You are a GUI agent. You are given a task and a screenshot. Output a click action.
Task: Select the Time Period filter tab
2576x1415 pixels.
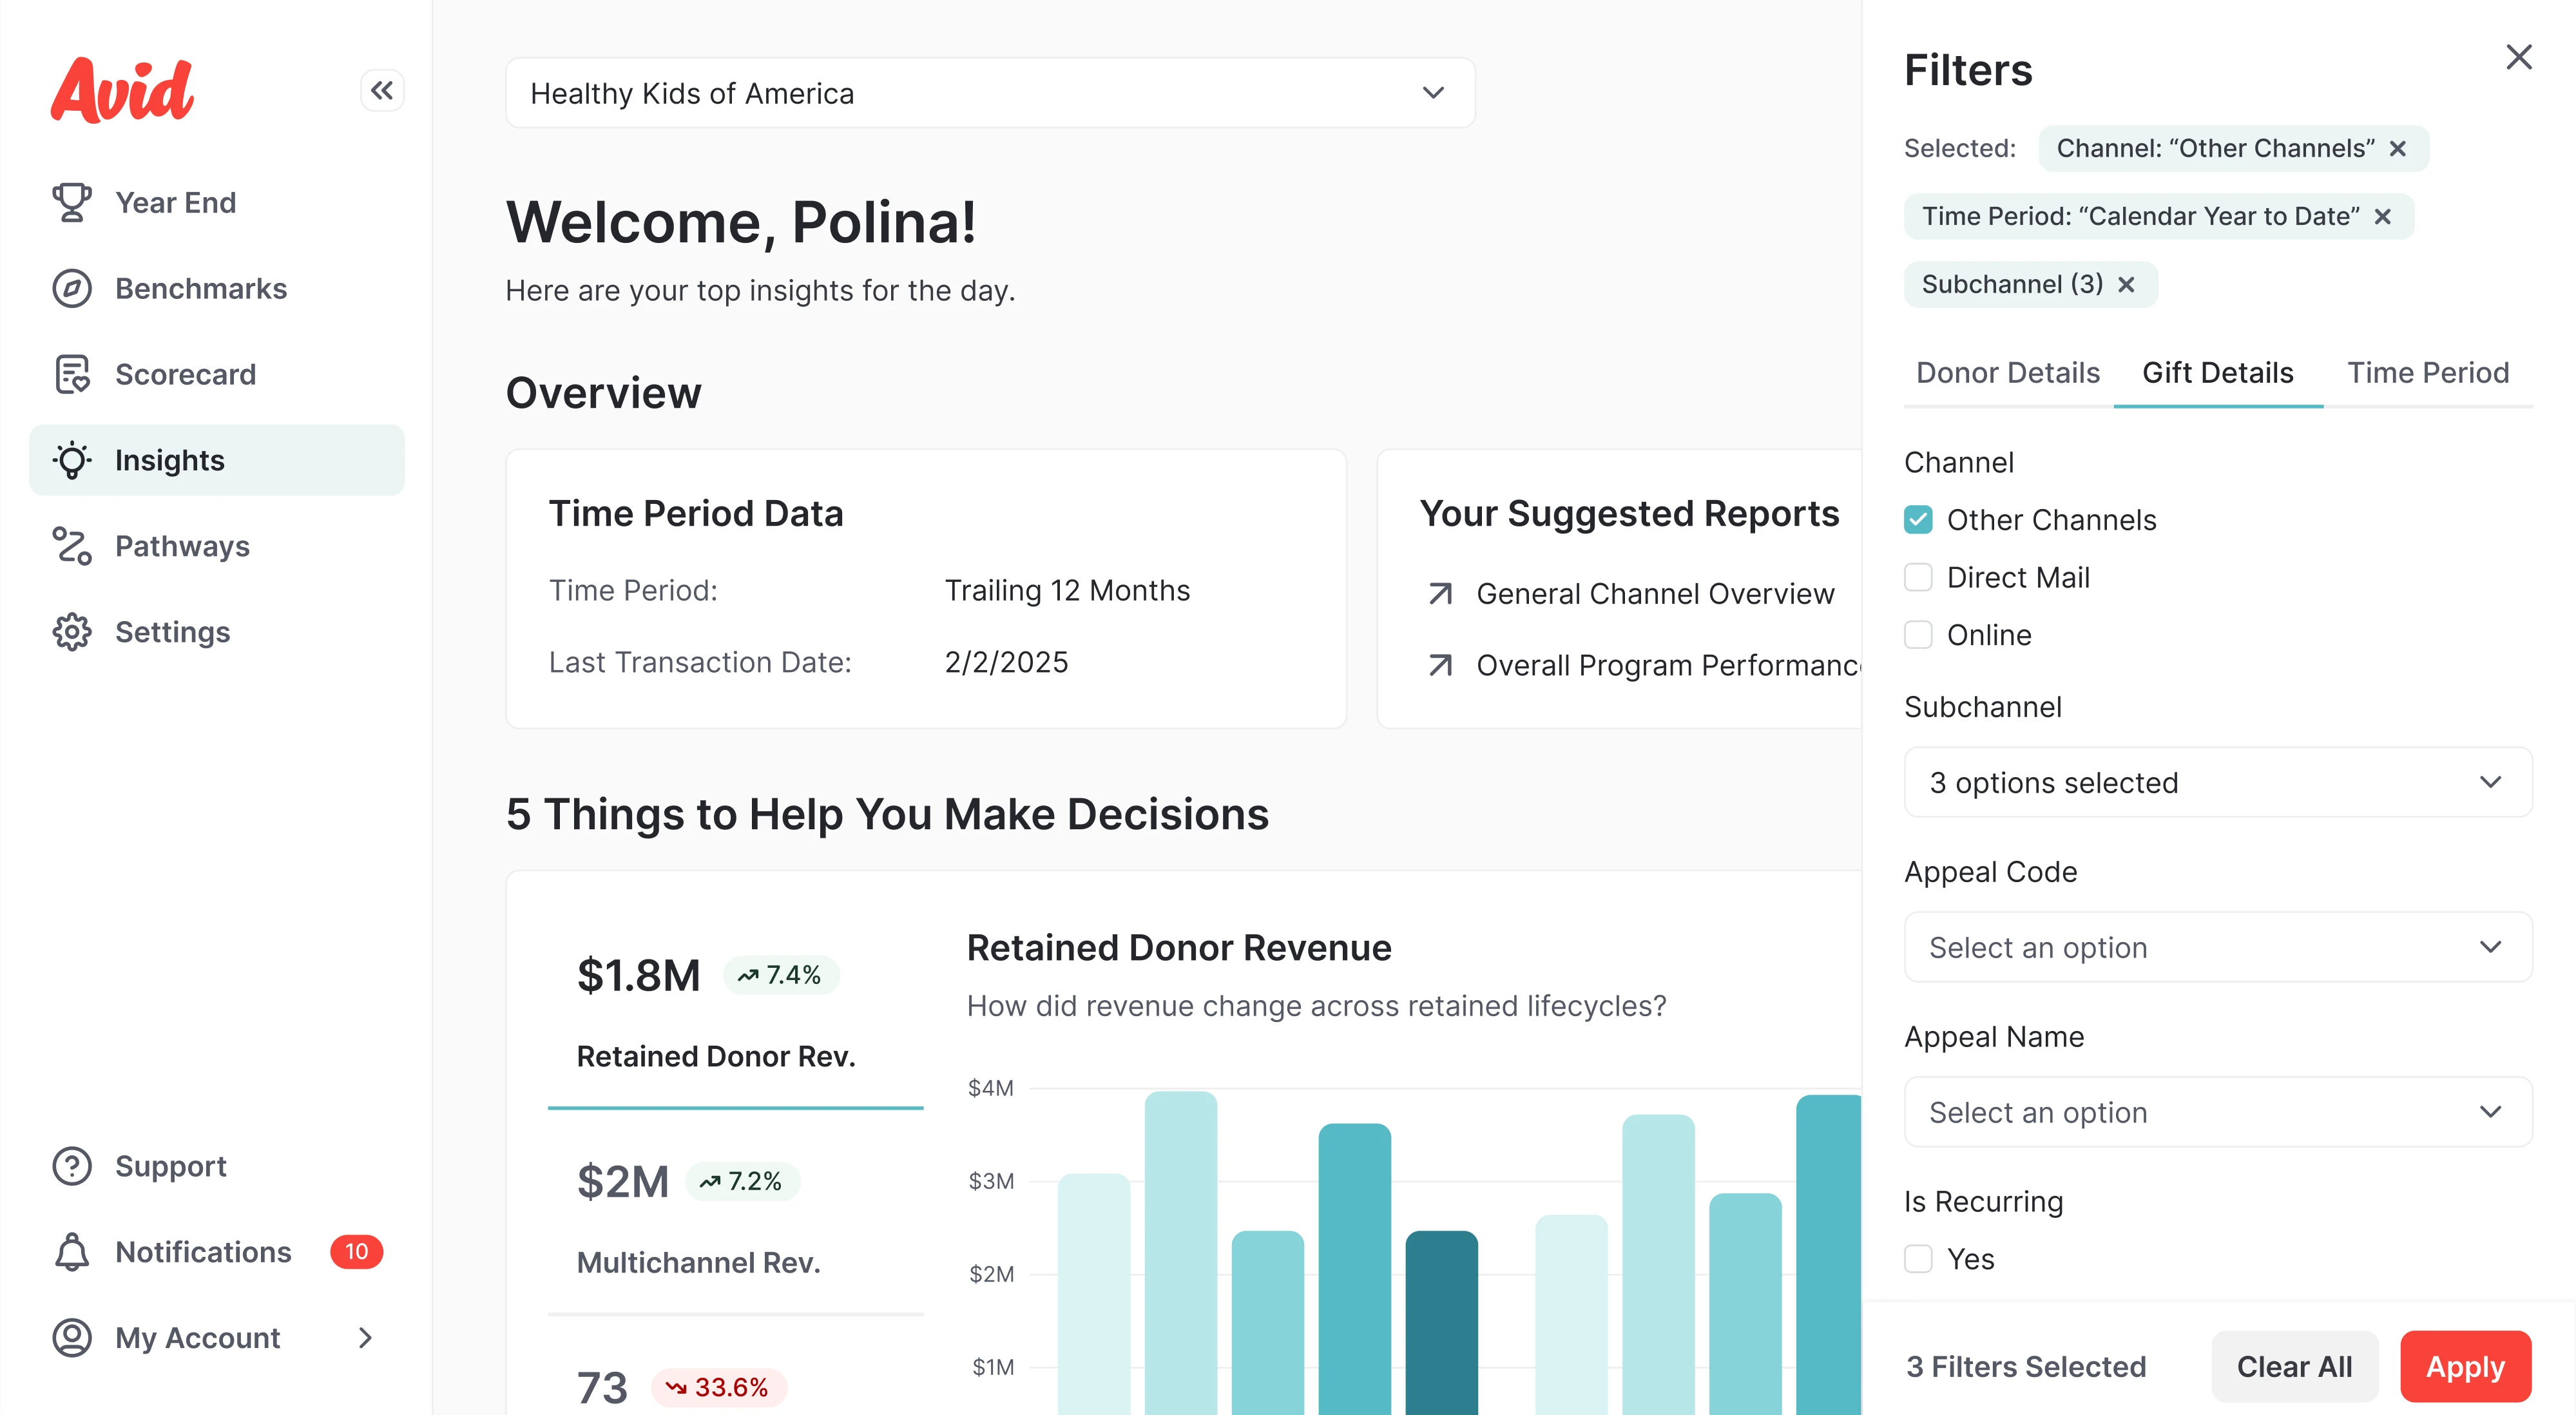pyautogui.click(x=2428, y=372)
